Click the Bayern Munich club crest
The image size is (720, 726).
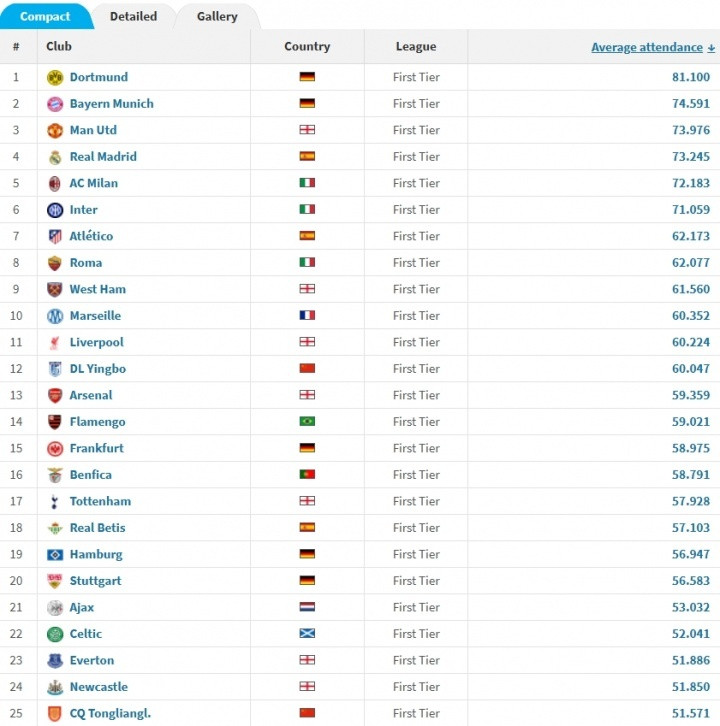point(55,104)
